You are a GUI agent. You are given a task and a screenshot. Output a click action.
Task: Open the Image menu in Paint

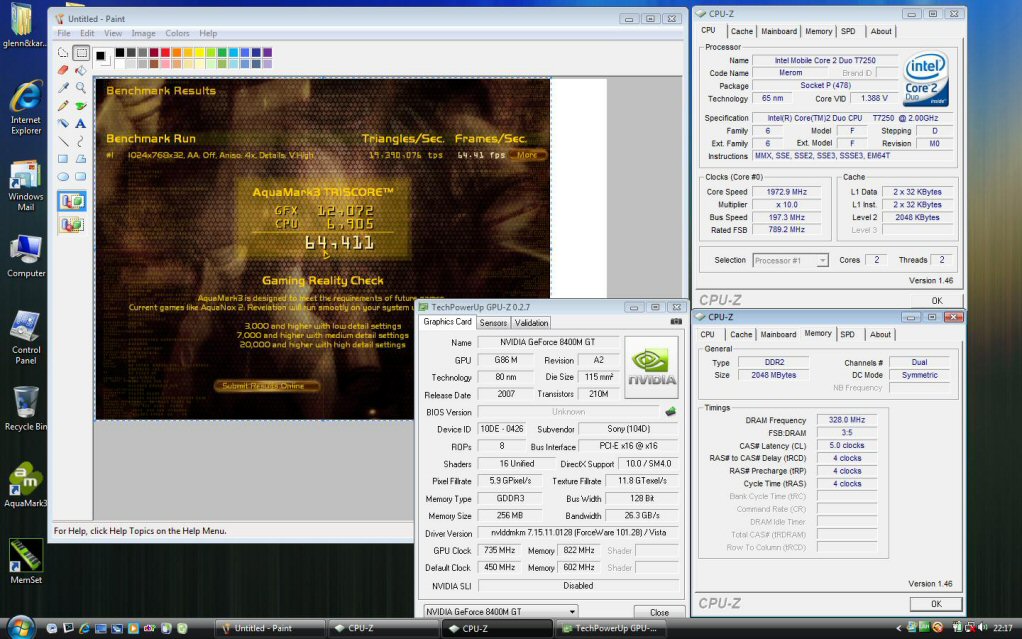[143, 33]
